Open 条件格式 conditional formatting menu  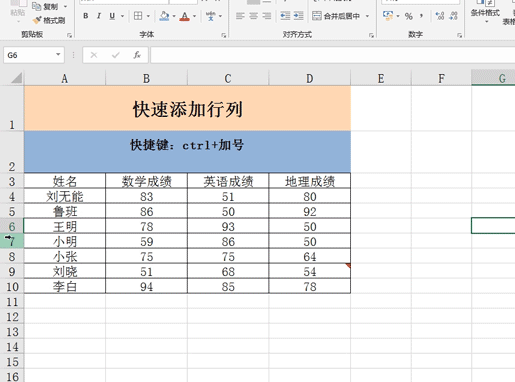pos(485,13)
